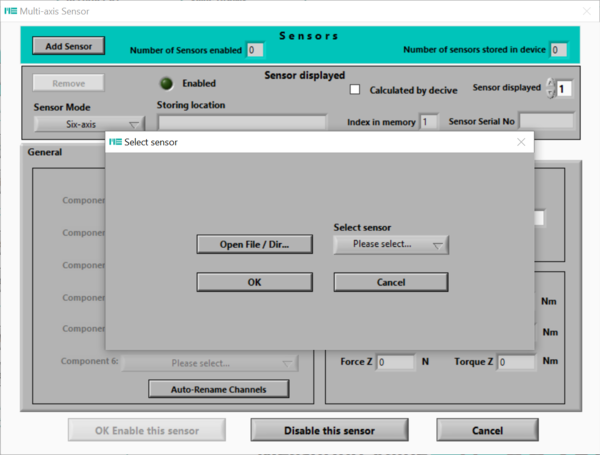Toggle the Calculated by device checkbox
Viewport: 600px width, 455px height.
coord(355,90)
